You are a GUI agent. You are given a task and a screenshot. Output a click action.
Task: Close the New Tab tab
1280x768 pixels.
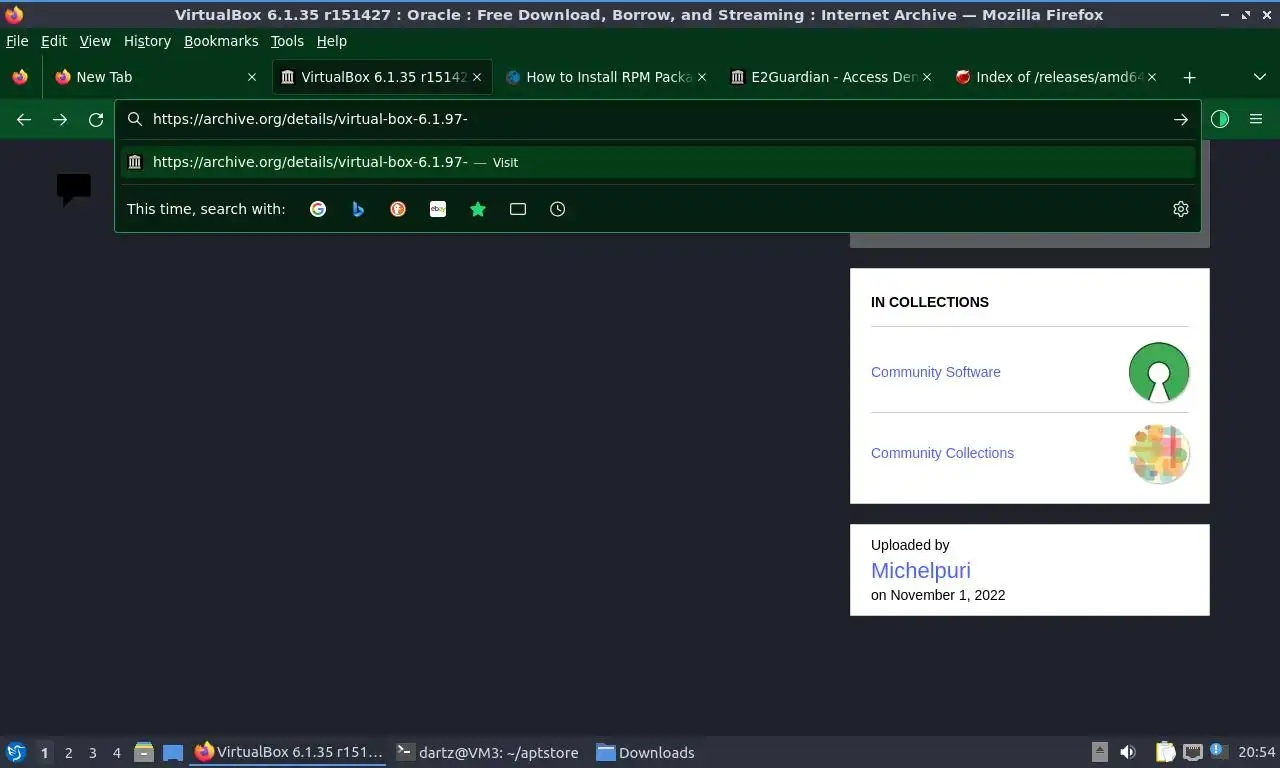click(x=252, y=77)
